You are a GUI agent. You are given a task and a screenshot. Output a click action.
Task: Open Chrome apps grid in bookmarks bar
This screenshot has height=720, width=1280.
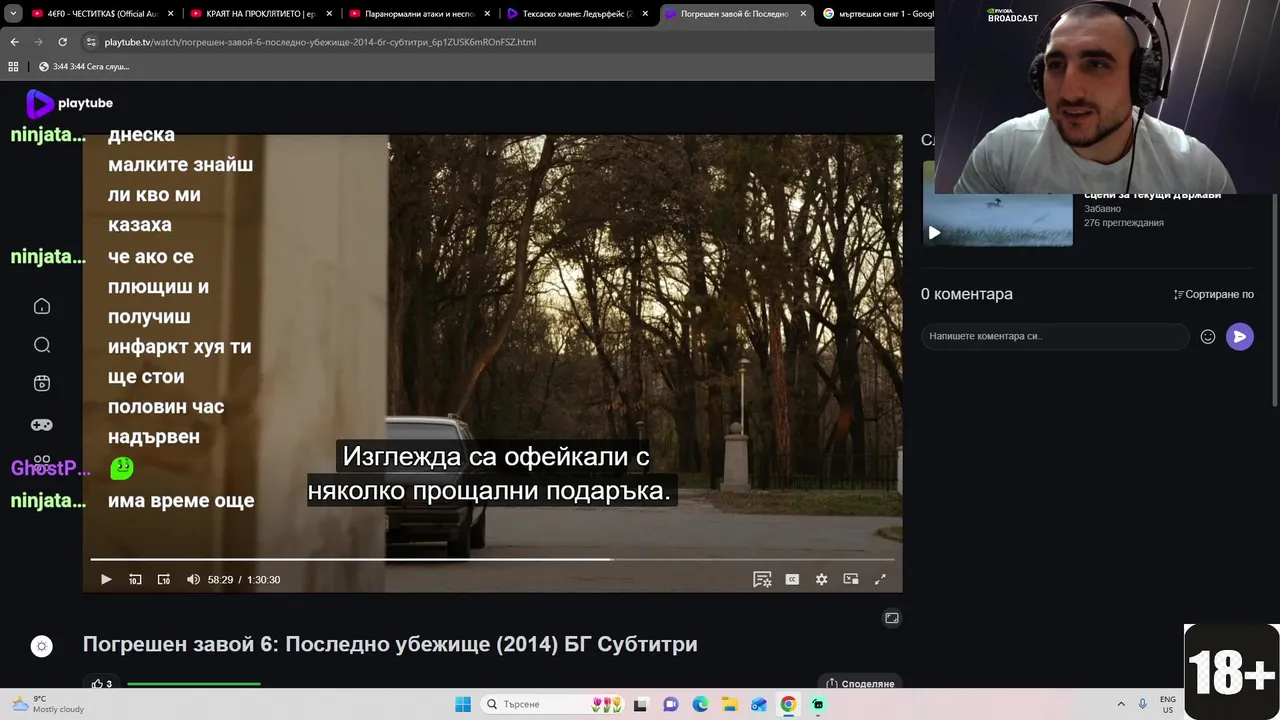pyautogui.click(x=13, y=67)
